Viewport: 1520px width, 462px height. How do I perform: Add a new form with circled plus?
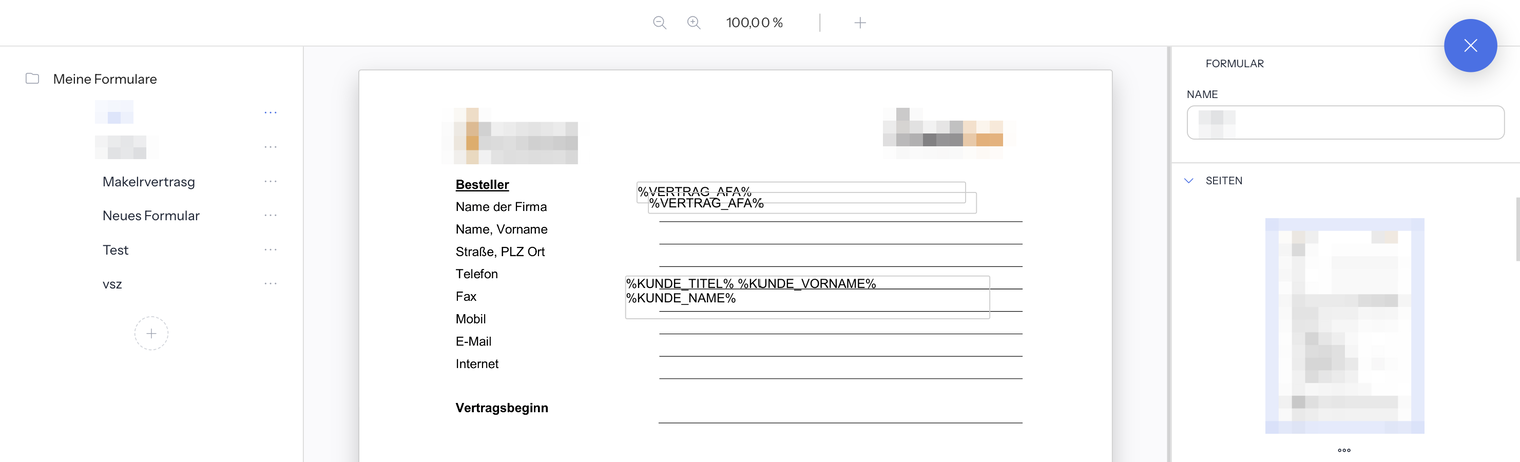[151, 333]
